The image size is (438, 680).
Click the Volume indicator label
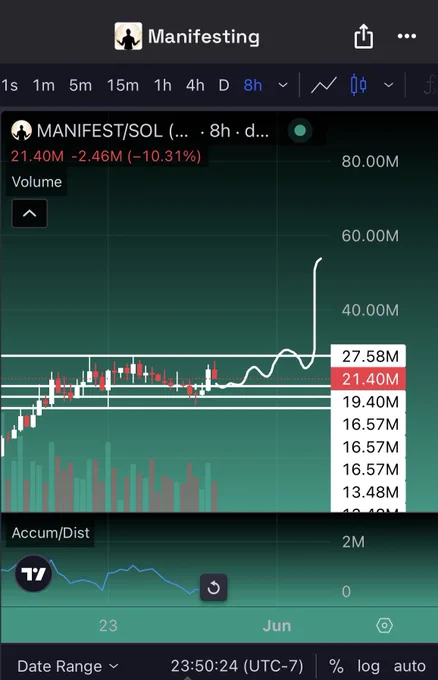[x=37, y=182]
